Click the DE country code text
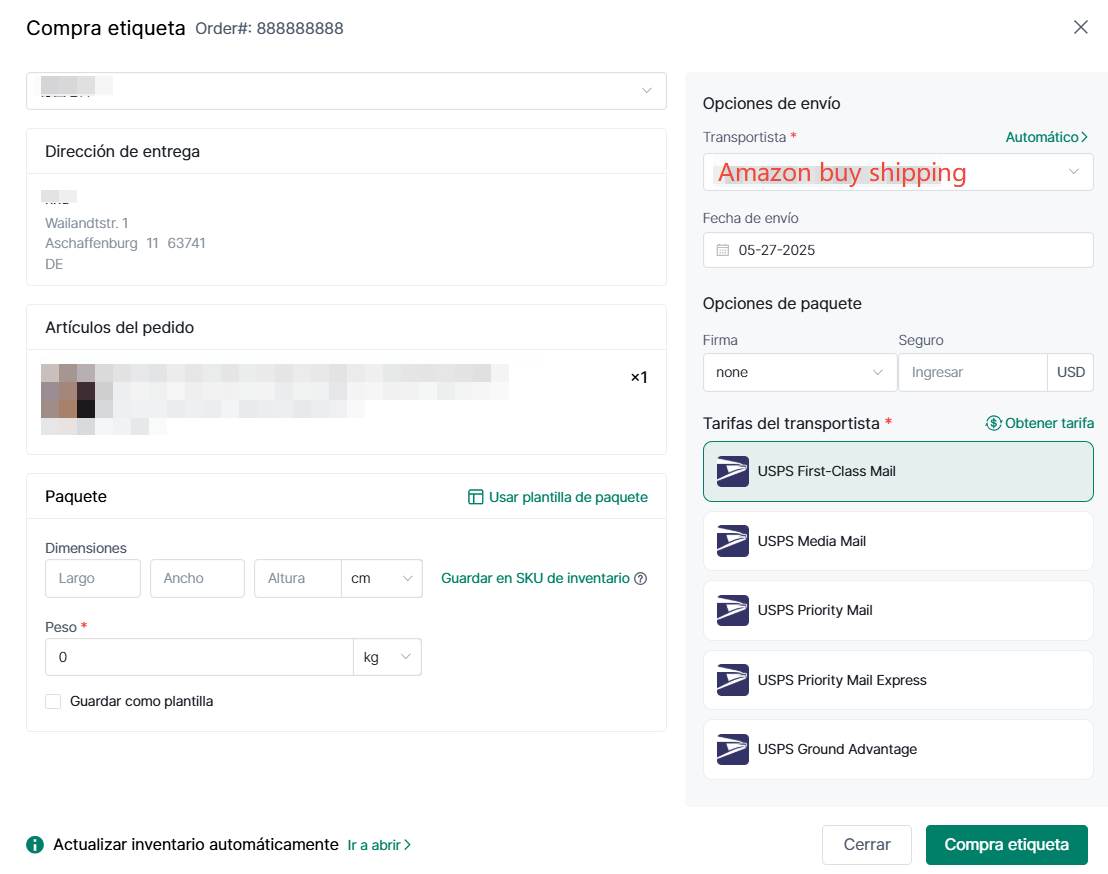Viewport: 1108px width, 874px height. 54,264
